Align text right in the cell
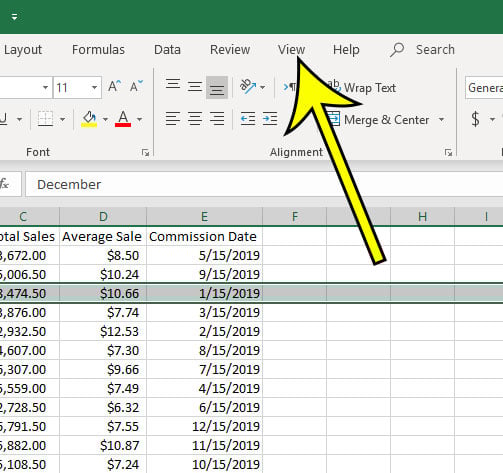 coord(217,119)
